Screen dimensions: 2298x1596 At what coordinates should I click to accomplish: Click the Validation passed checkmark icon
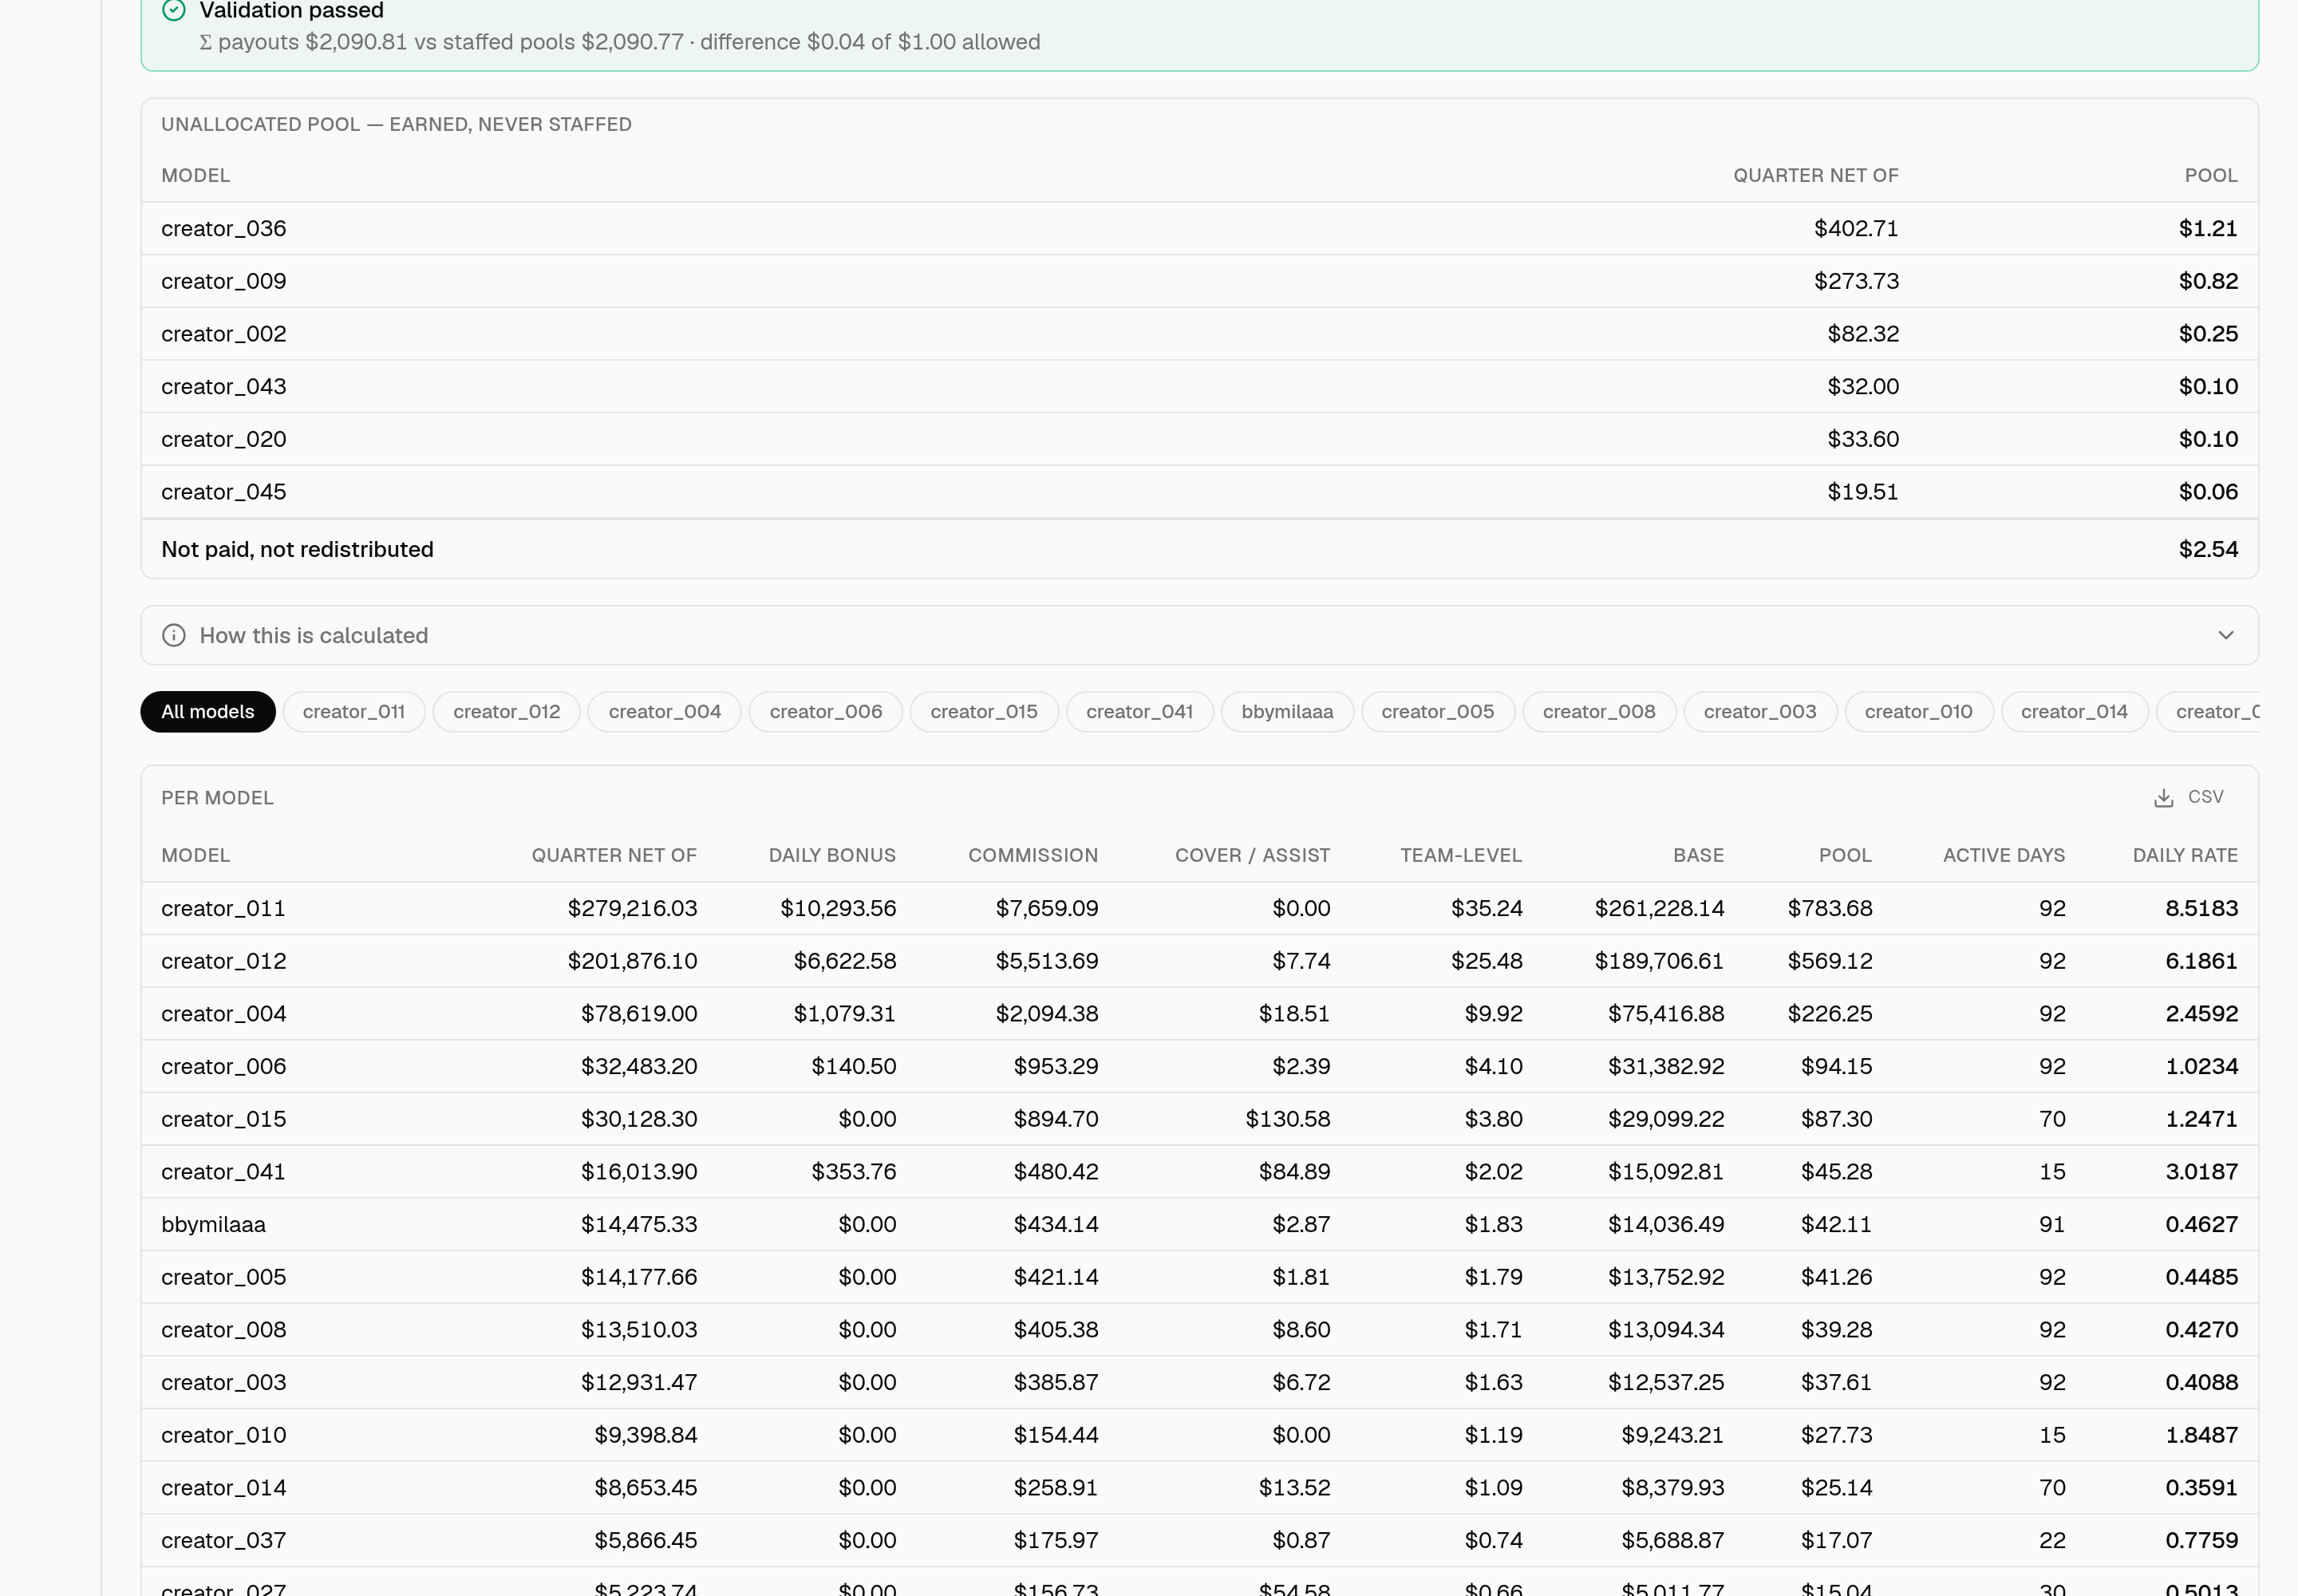(x=174, y=10)
